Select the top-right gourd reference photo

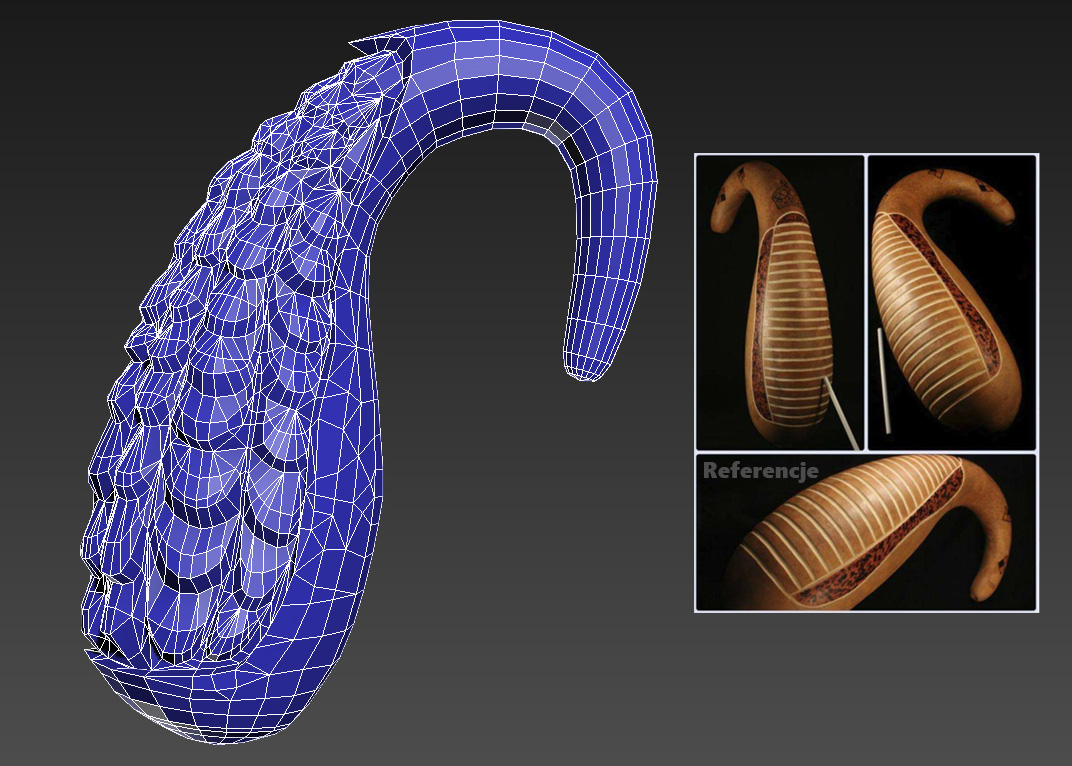pos(952,302)
